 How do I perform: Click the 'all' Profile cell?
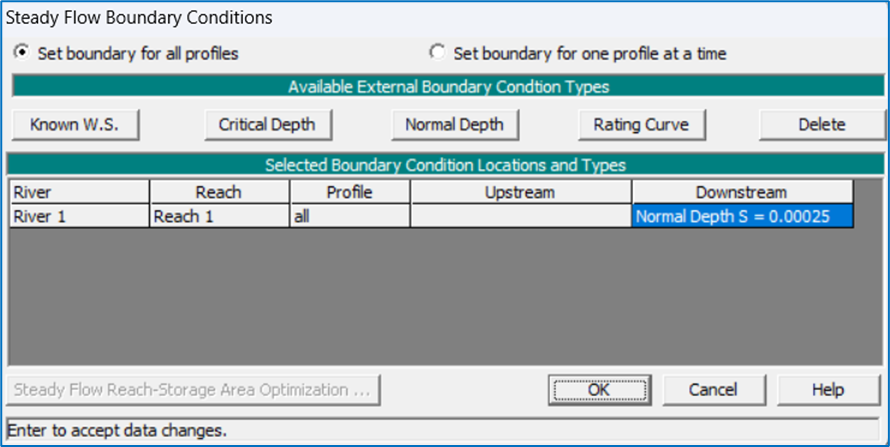click(350, 216)
